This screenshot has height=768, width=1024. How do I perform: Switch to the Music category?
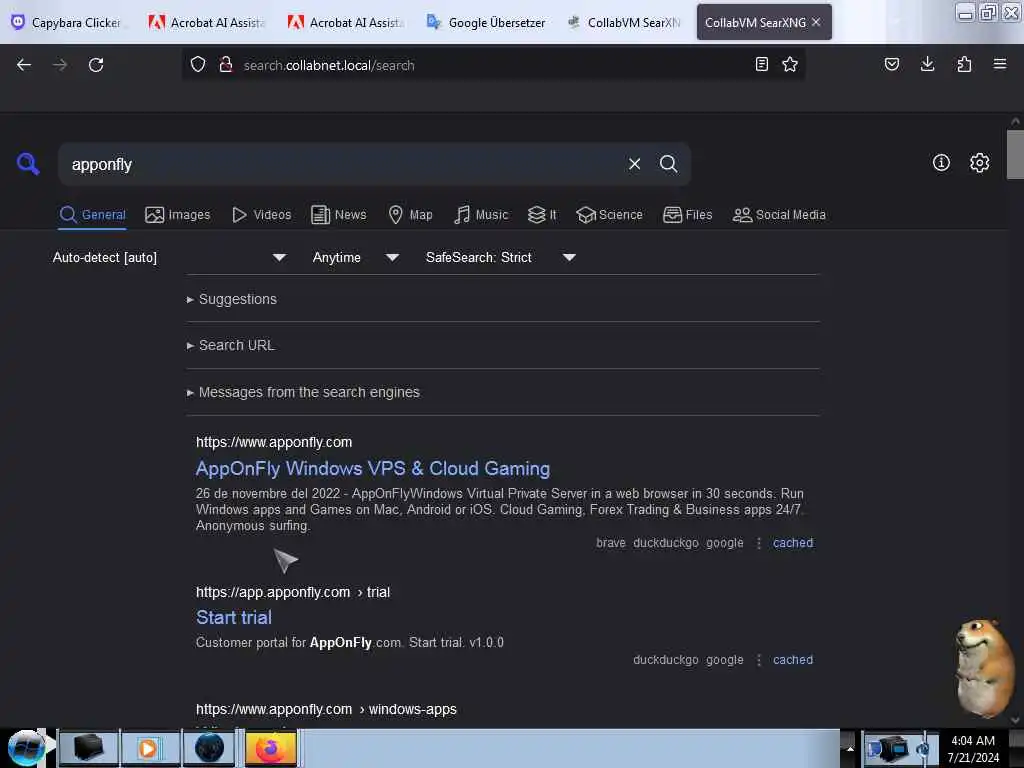481,215
